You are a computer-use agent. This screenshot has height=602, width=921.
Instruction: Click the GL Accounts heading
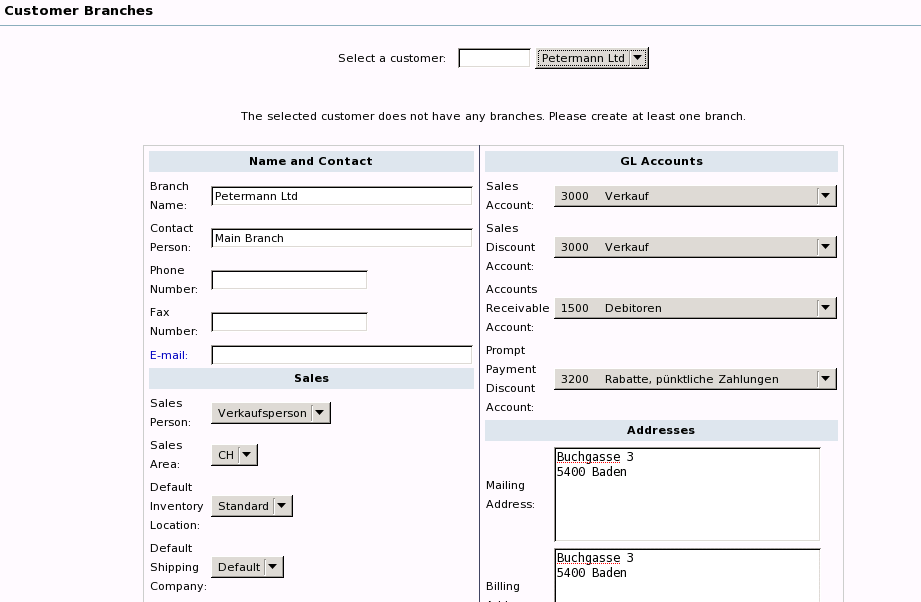coord(661,161)
